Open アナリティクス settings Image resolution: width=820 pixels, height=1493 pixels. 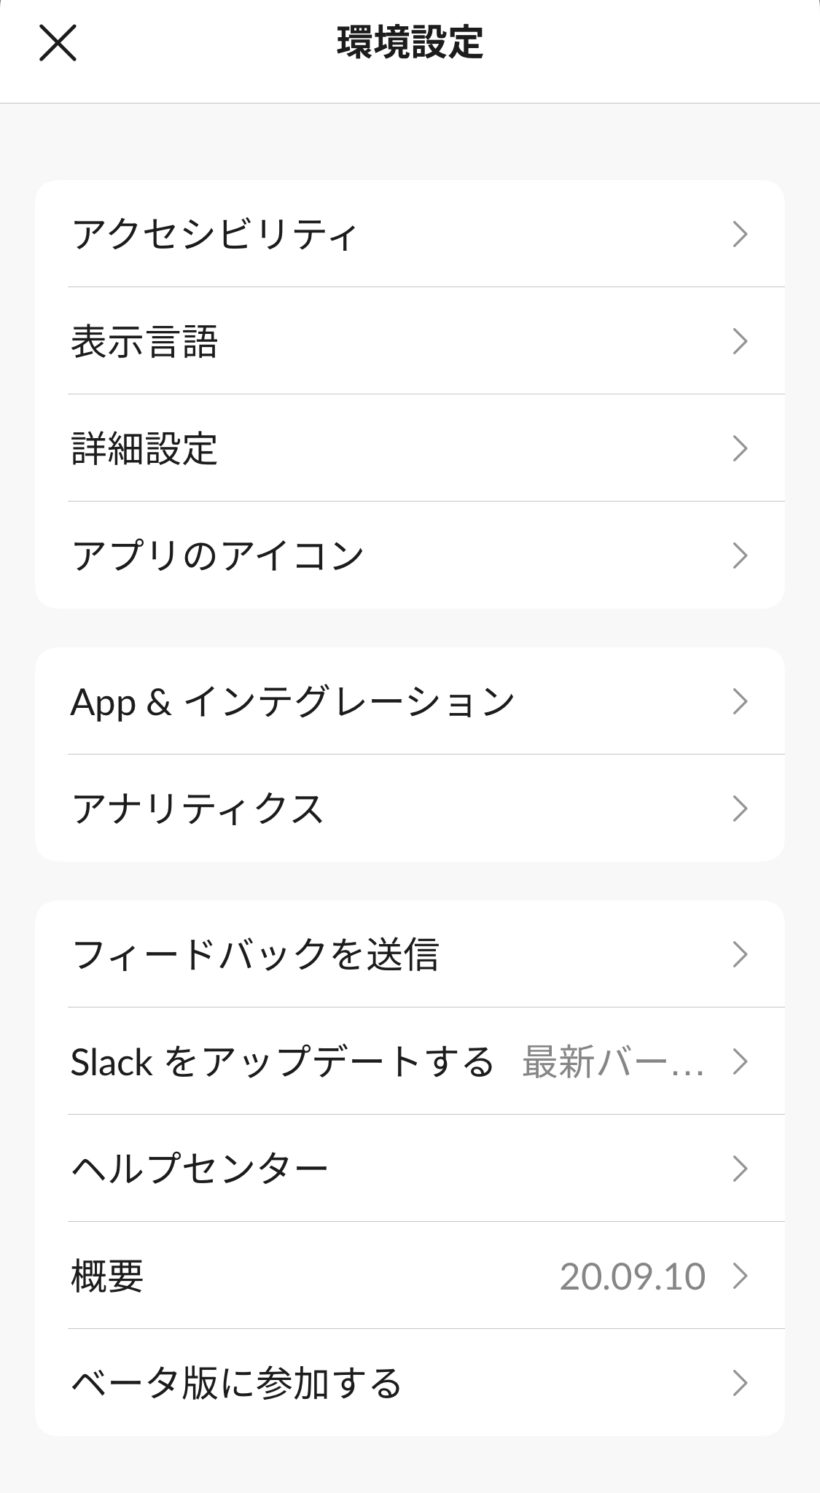(x=198, y=808)
